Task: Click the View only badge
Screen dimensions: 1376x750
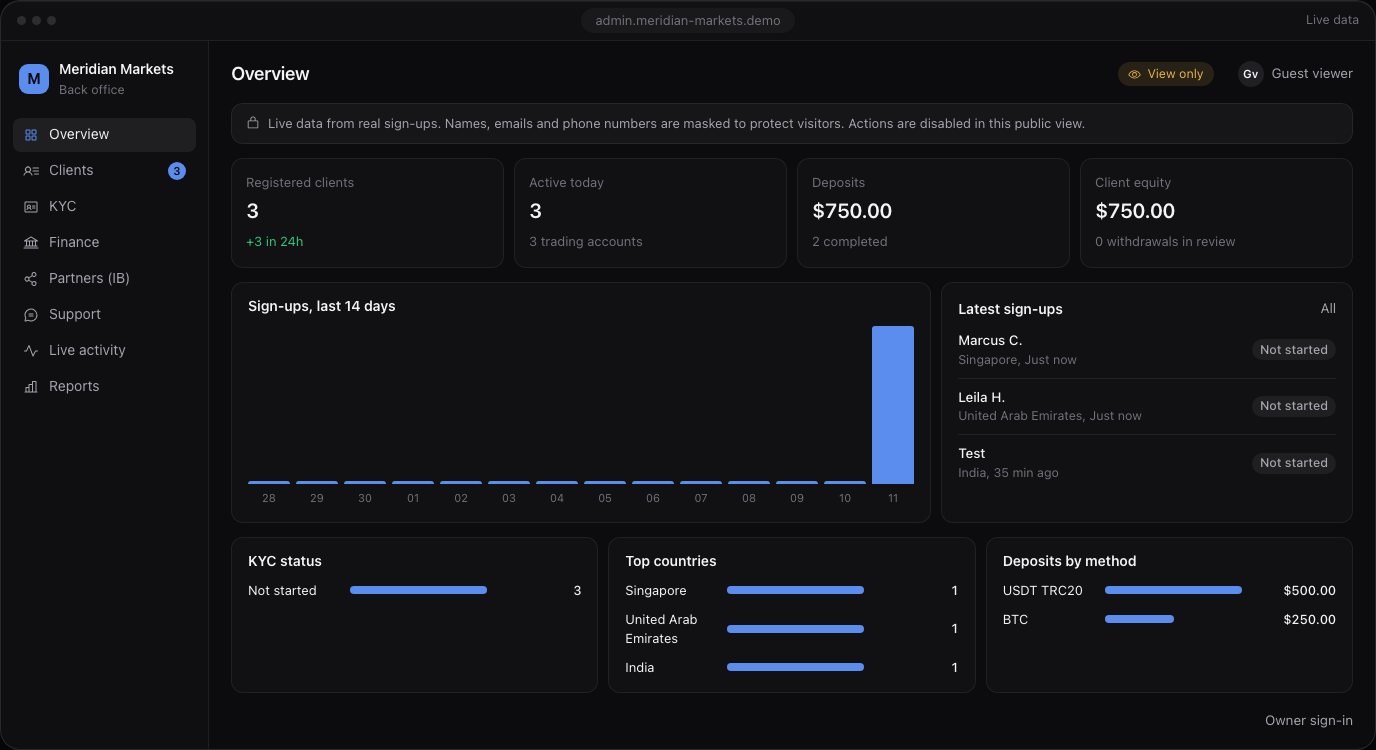Action: pyautogui.click(x=1166, y=74)
